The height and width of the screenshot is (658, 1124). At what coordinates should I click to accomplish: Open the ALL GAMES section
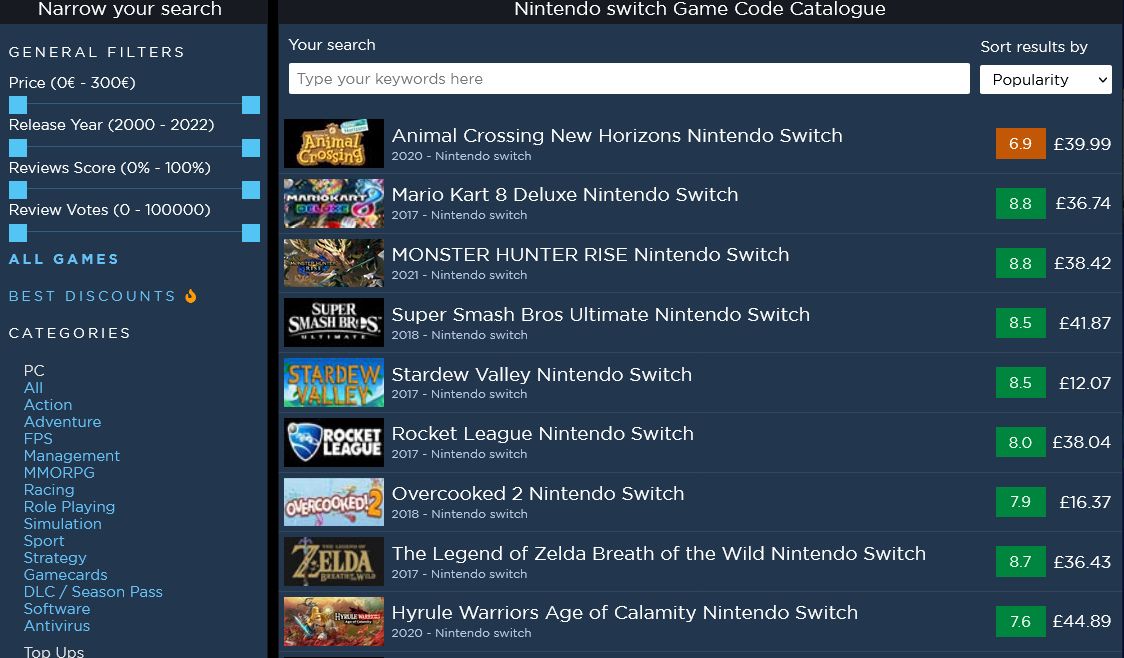63,259
